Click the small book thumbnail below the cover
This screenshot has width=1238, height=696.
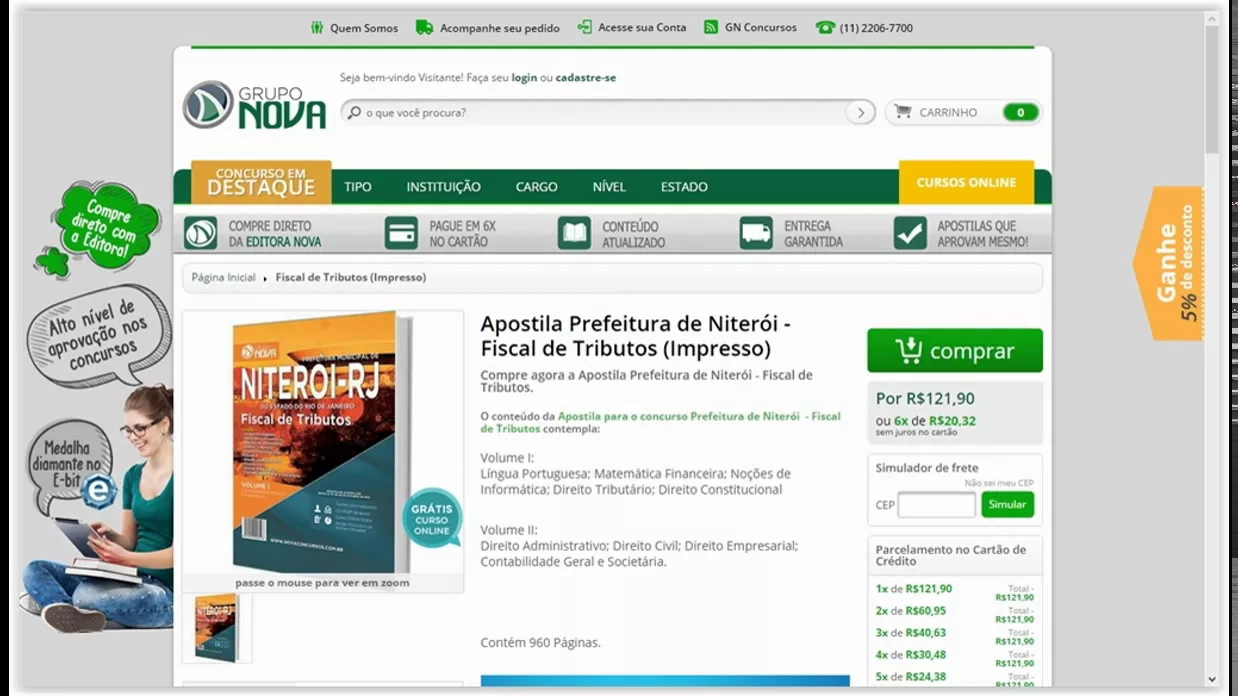(217, 628)
